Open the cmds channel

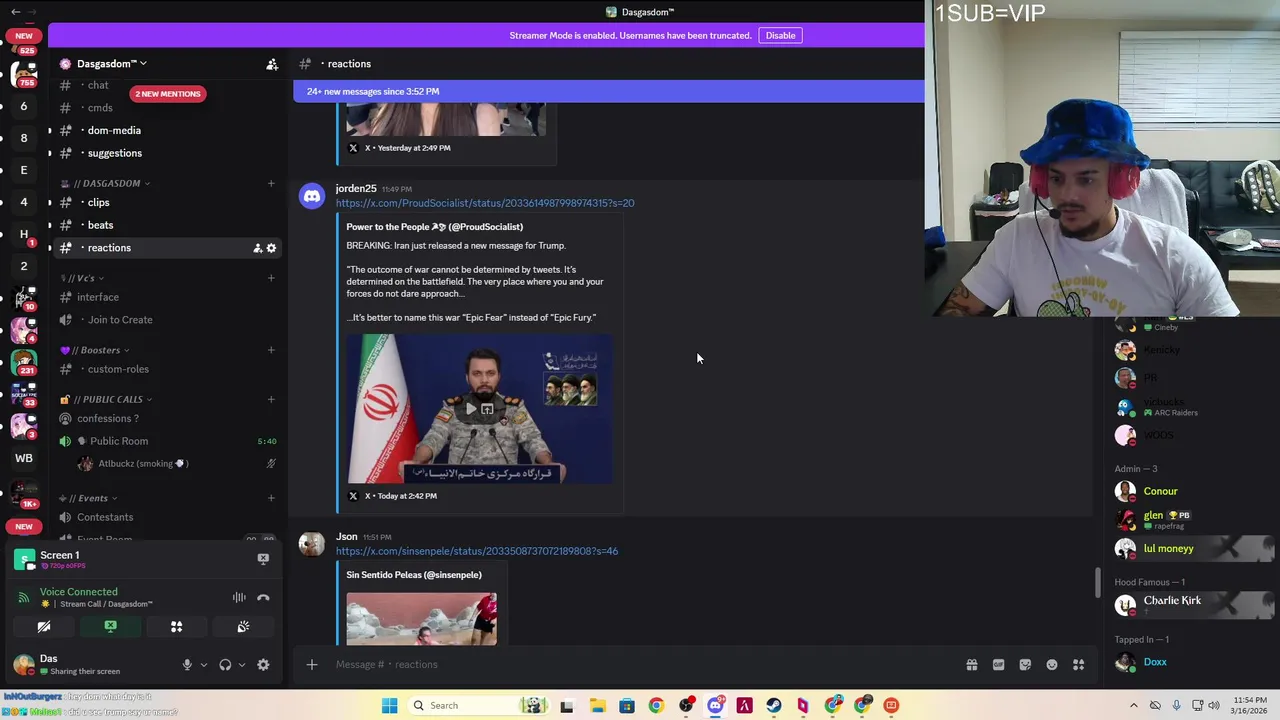(100, 108)
